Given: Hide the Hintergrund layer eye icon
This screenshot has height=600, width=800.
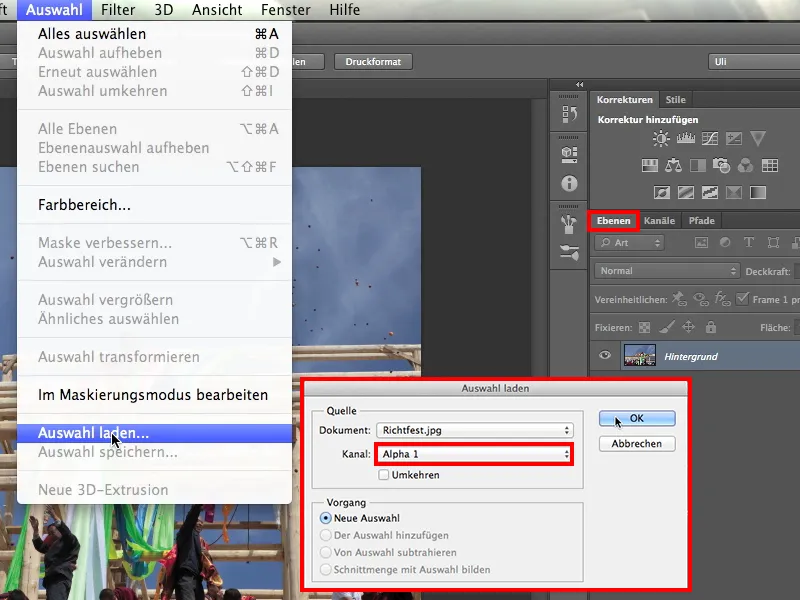Looking at the screenshot, I should (605, 355).
